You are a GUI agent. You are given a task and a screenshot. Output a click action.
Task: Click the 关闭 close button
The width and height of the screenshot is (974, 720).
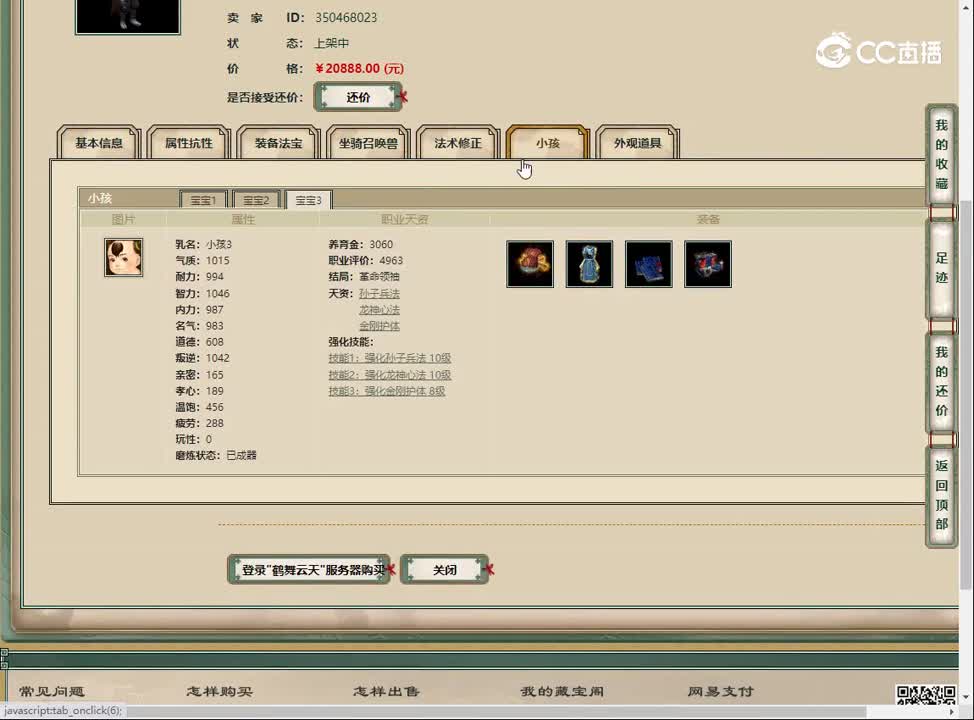(x=444, y=569)
